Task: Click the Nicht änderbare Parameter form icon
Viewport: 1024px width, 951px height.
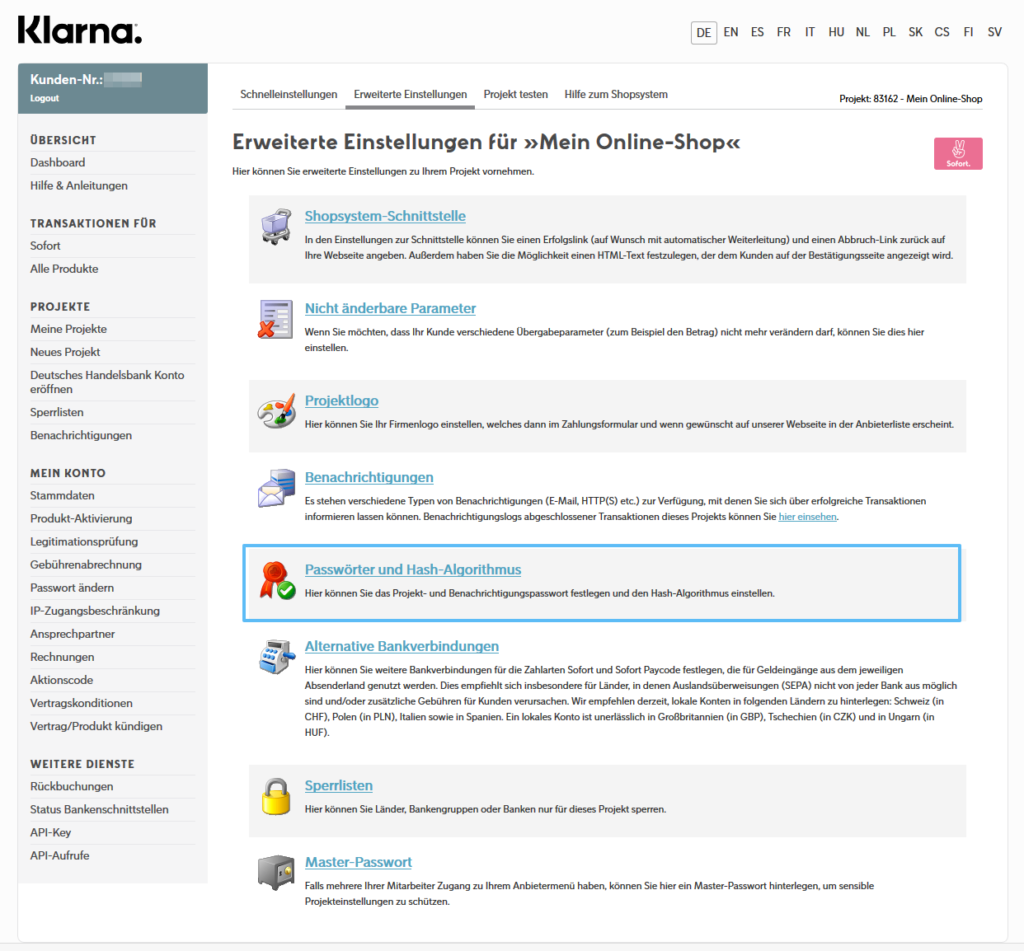Action: click(275, 318)
